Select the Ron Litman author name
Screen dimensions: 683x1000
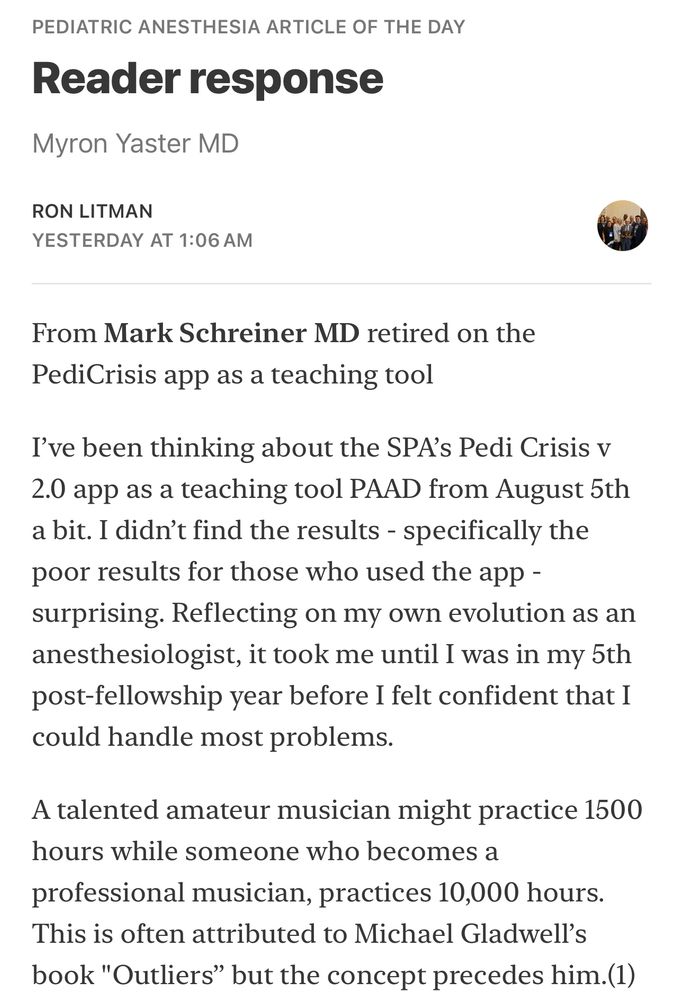(92, 211)
